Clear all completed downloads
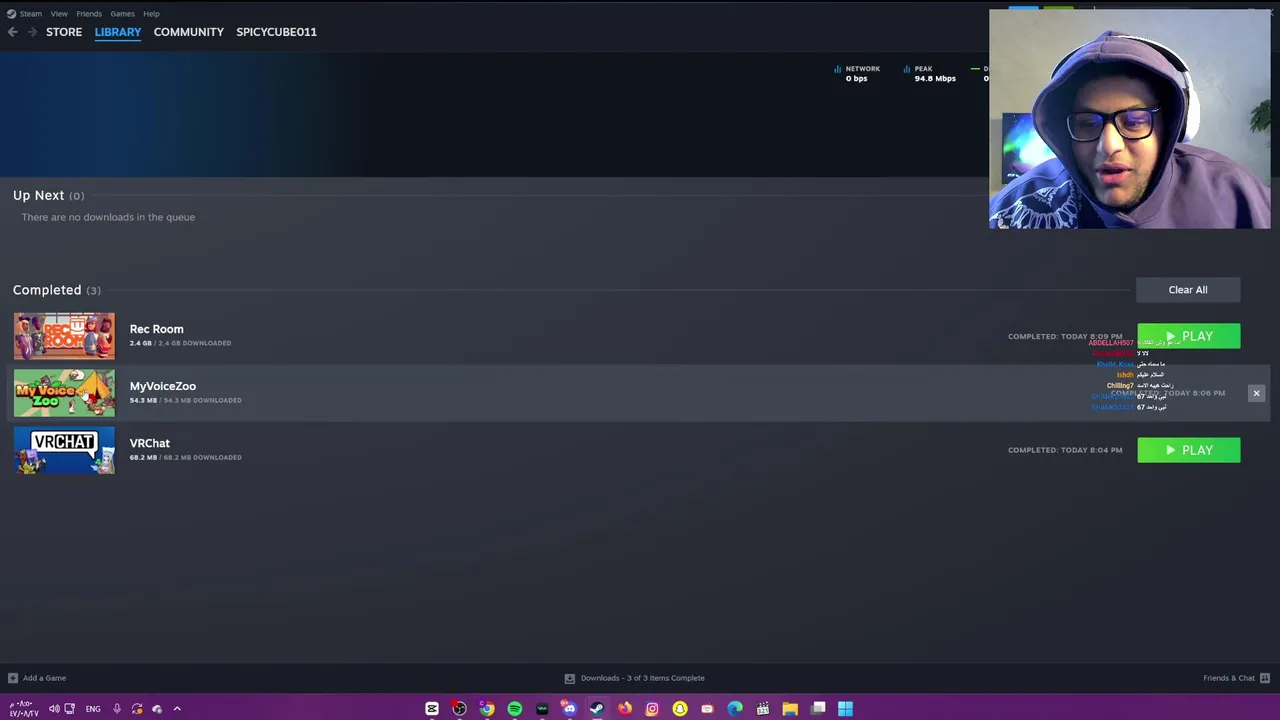The image size is (1280, 720). click(1188, 290)
